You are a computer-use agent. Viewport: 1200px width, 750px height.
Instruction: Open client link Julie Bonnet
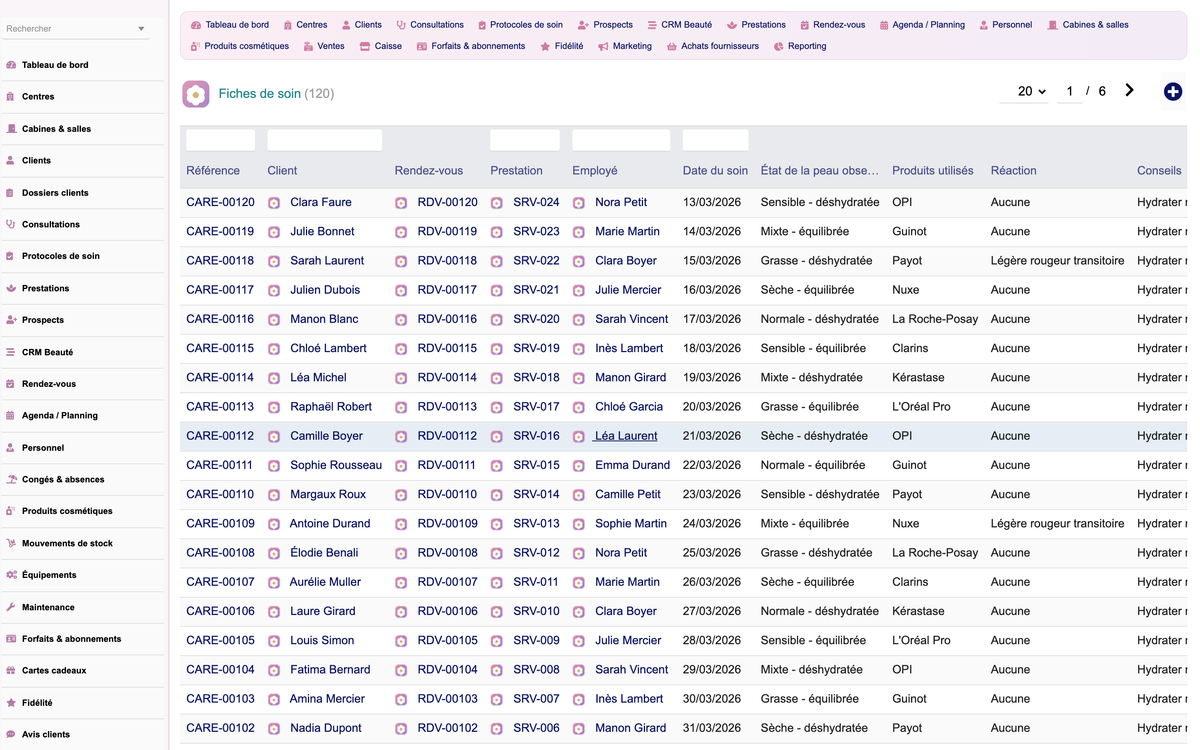pos(322,231)
